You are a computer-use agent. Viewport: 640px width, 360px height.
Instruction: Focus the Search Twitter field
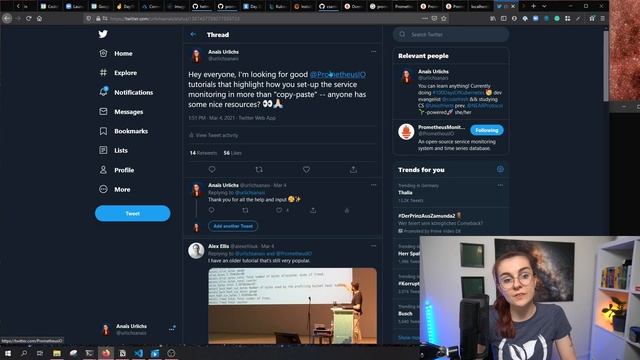tap(451, 34)
